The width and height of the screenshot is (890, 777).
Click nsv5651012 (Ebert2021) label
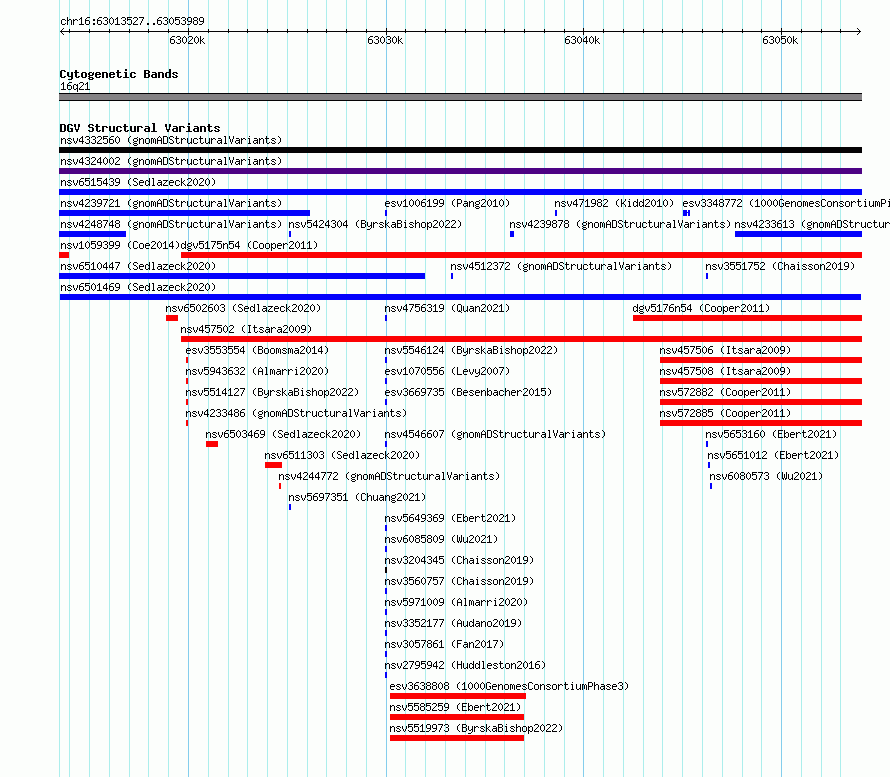(x=773, y=455)
